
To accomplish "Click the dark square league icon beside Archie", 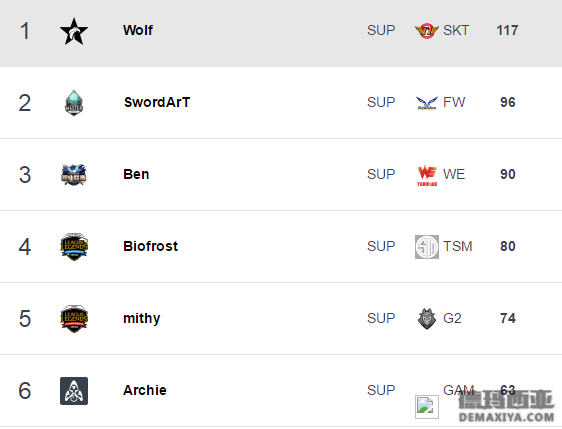I will point(74,391).
